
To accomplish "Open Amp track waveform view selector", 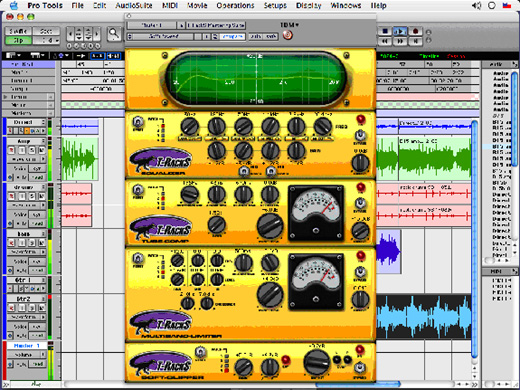I will click(27, 160).
